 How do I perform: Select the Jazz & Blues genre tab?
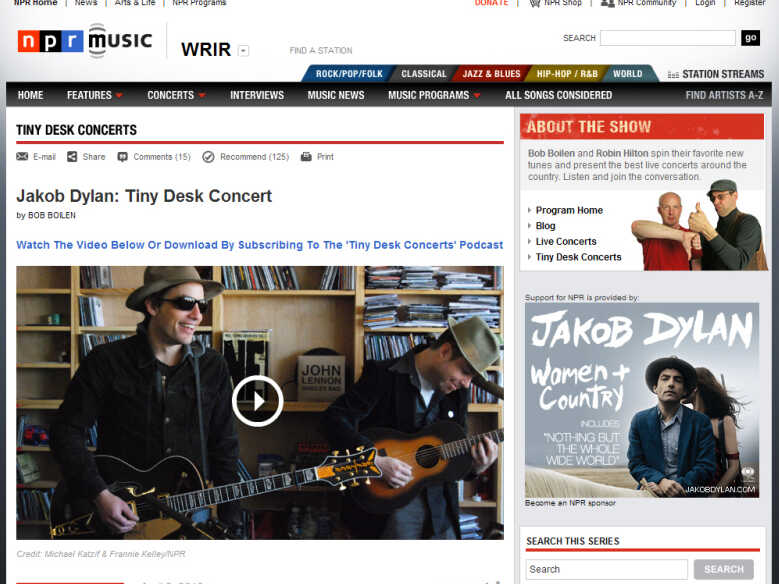(491, 74)
